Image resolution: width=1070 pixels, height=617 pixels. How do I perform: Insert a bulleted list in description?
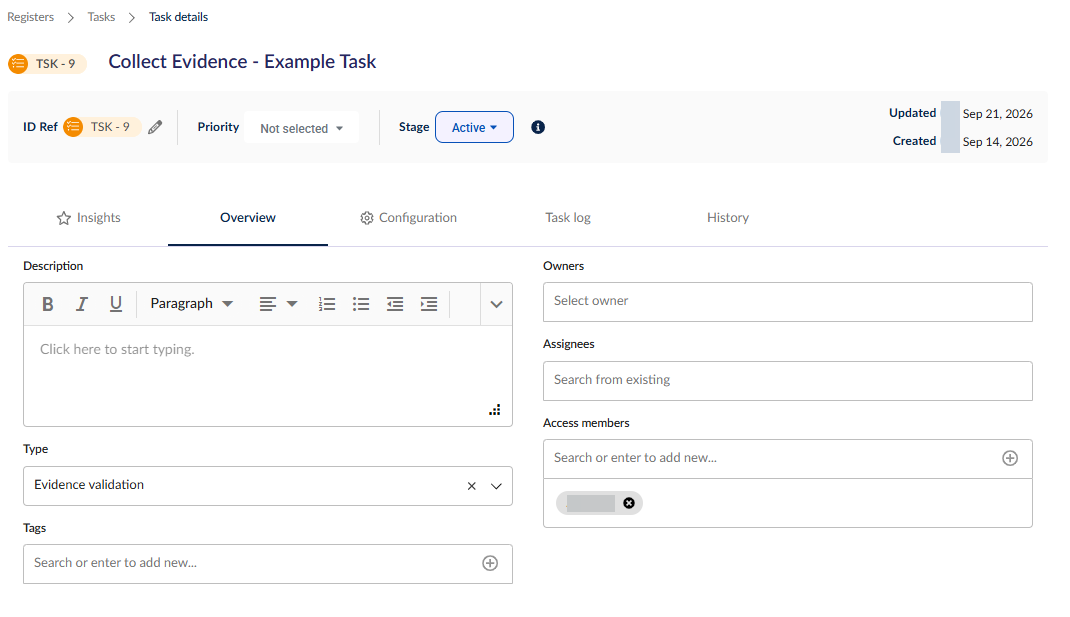pos(361,304)
